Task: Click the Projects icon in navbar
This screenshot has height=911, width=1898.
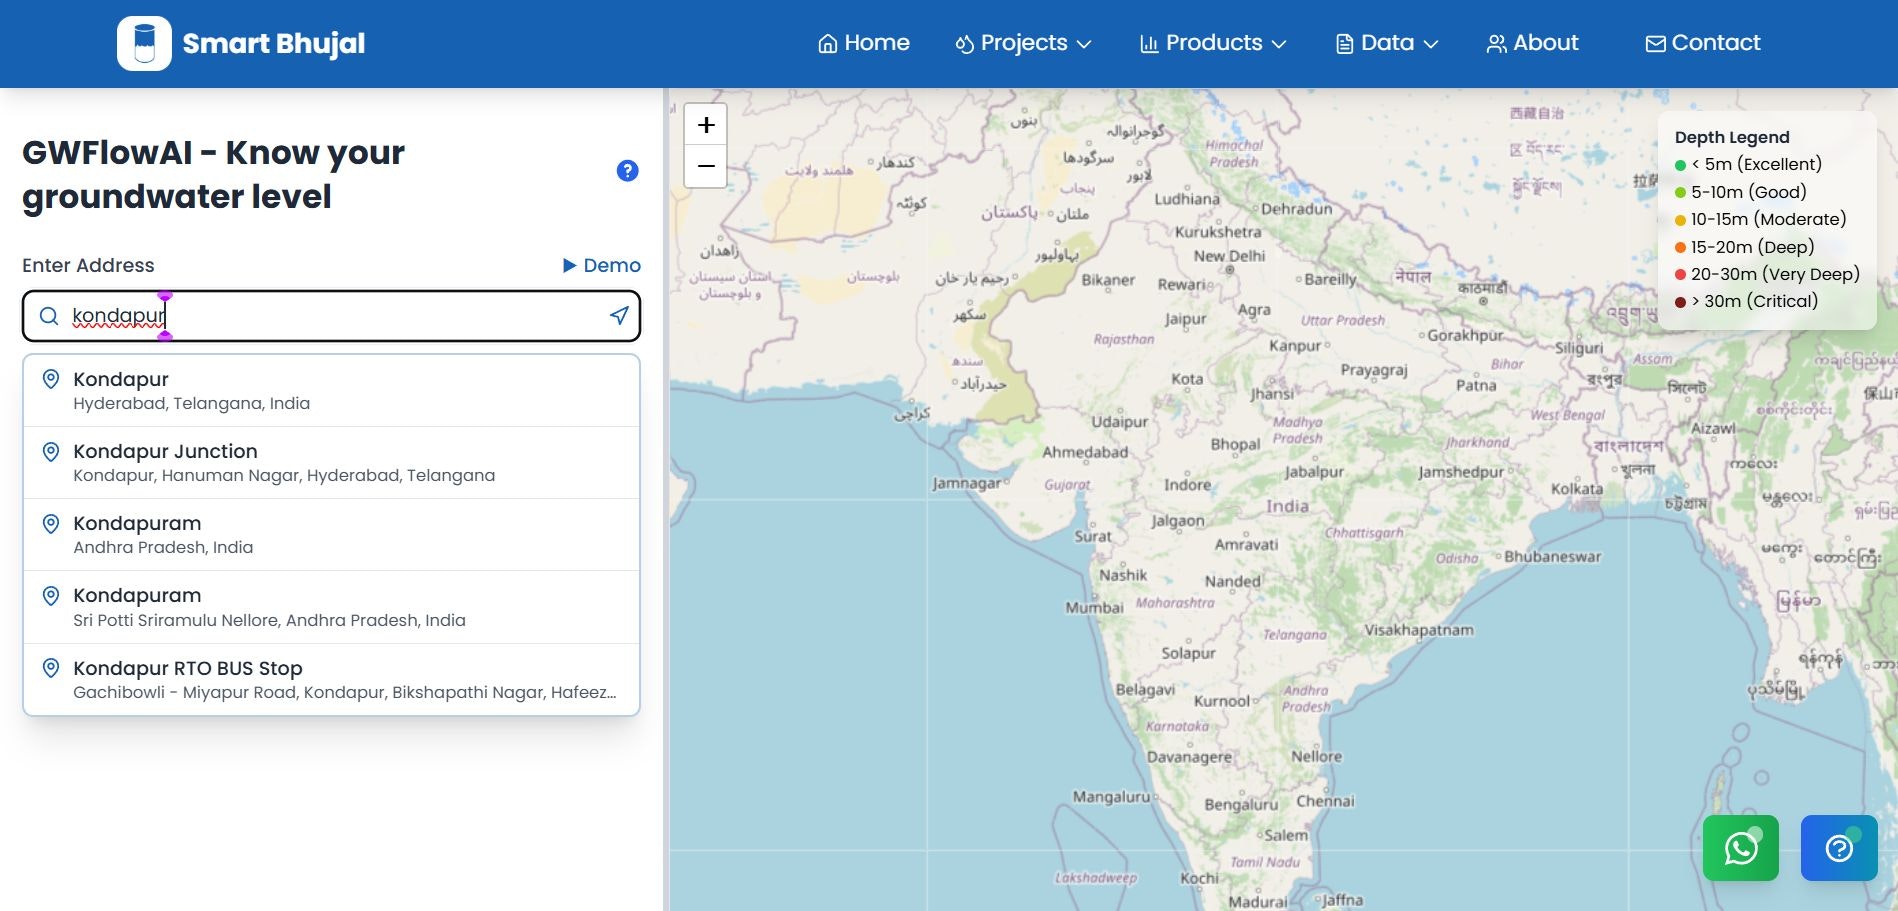Action: [964, 44]
